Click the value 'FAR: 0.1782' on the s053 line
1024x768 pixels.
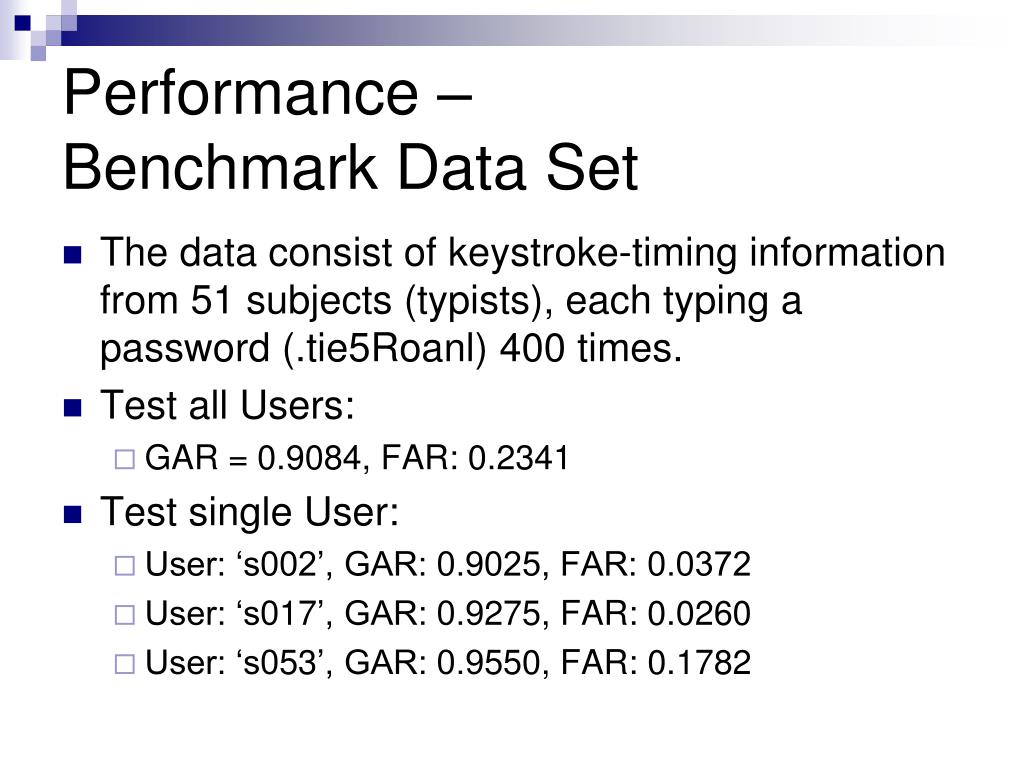point(656,663)
